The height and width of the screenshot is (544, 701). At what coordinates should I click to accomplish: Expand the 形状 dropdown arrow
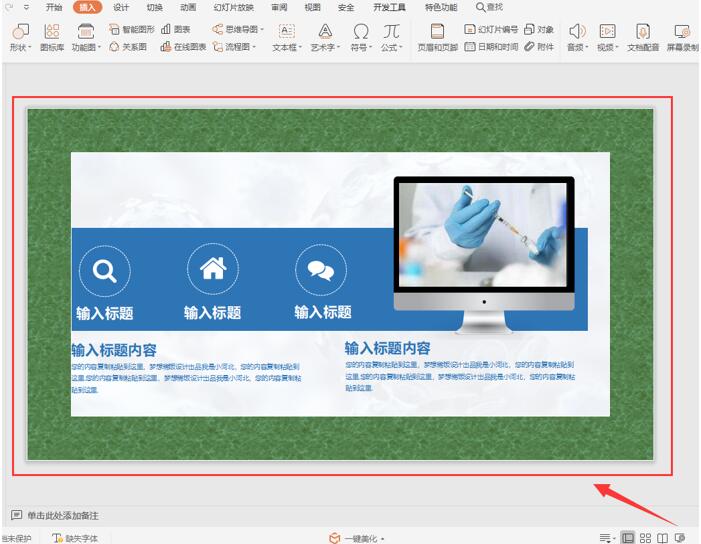[30, 47]
